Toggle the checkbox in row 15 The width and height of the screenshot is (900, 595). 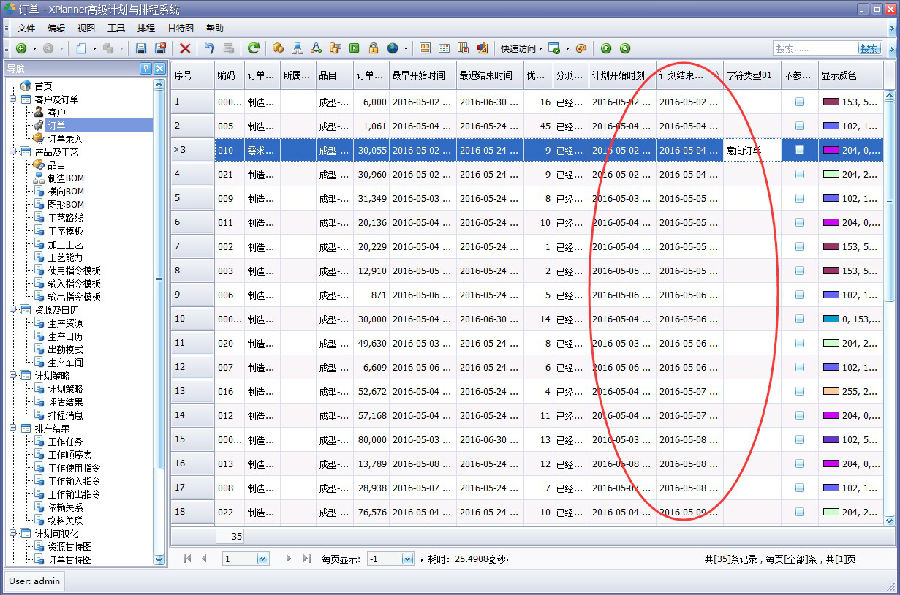coord(799,440)
